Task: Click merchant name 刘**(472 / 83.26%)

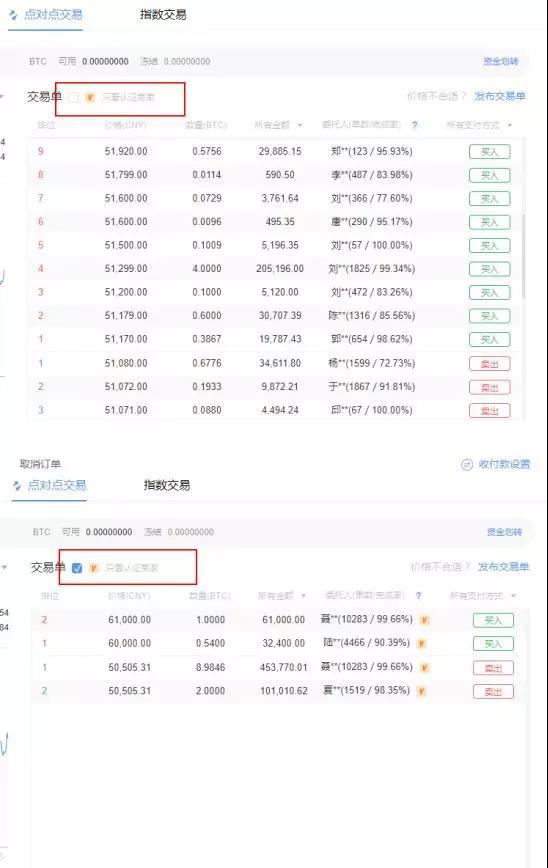Action: (x=371, y=292)
